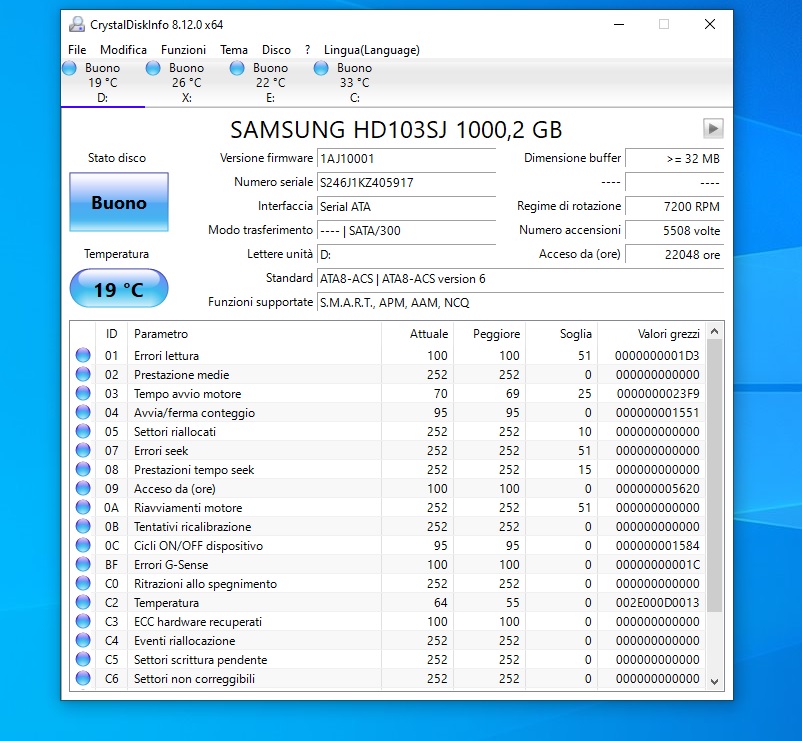
Task: Click the next disk arrow button
Action: pos(713,128)
